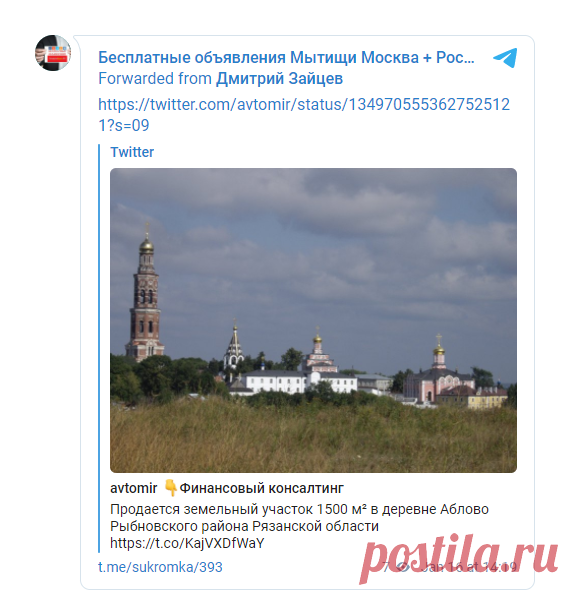The height and width of the screenshot is (595, 578).
Task: Click the view count number 7
Action: tap(387, 567)
